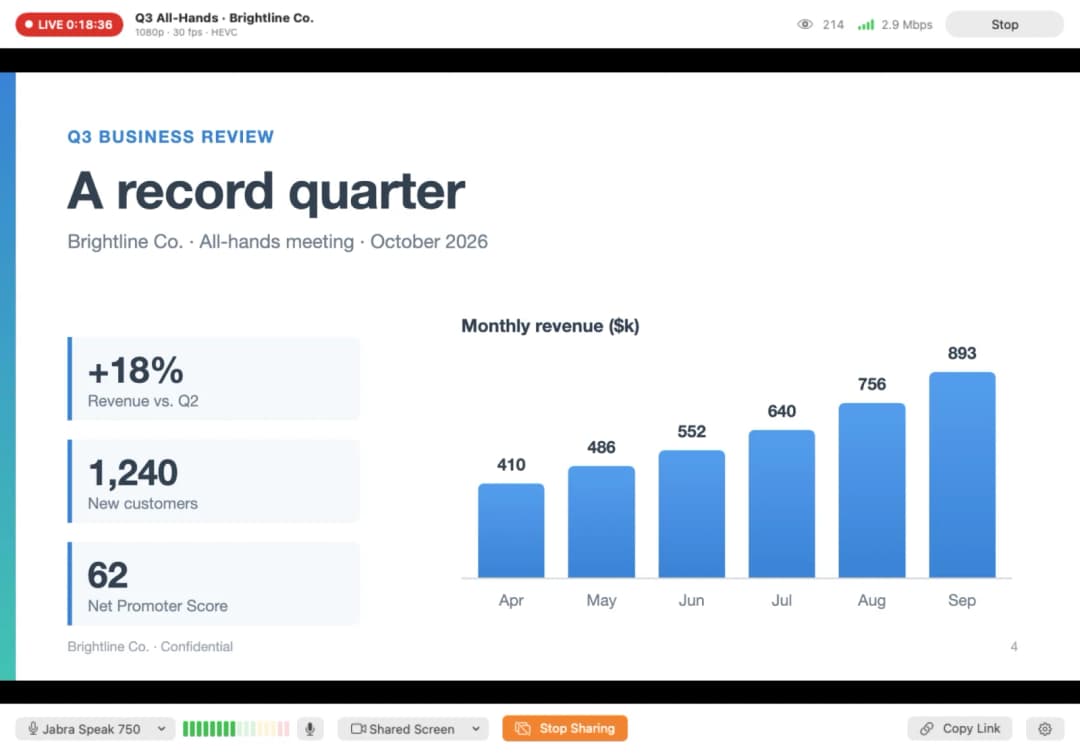Click the 'New customers' label

click(143, 504)
